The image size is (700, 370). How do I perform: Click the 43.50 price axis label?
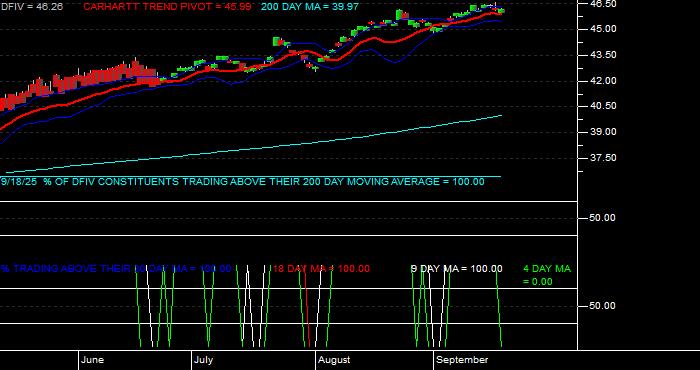[x=604, y=55]
